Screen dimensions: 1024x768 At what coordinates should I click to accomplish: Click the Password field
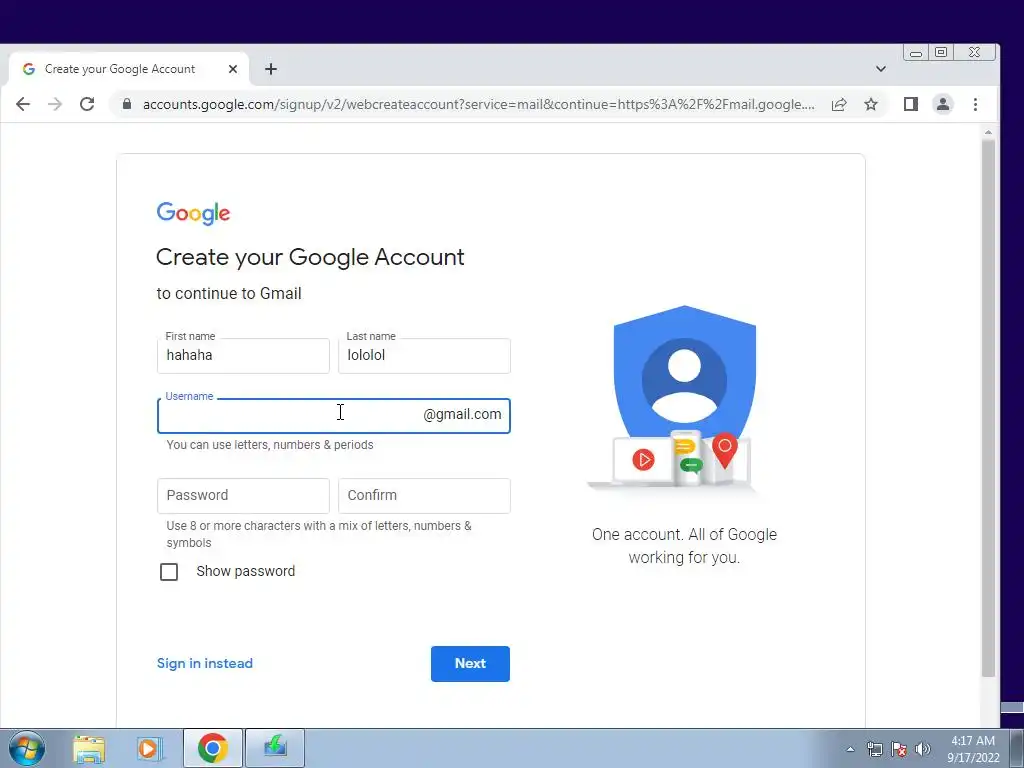click(x=243, y=496)
